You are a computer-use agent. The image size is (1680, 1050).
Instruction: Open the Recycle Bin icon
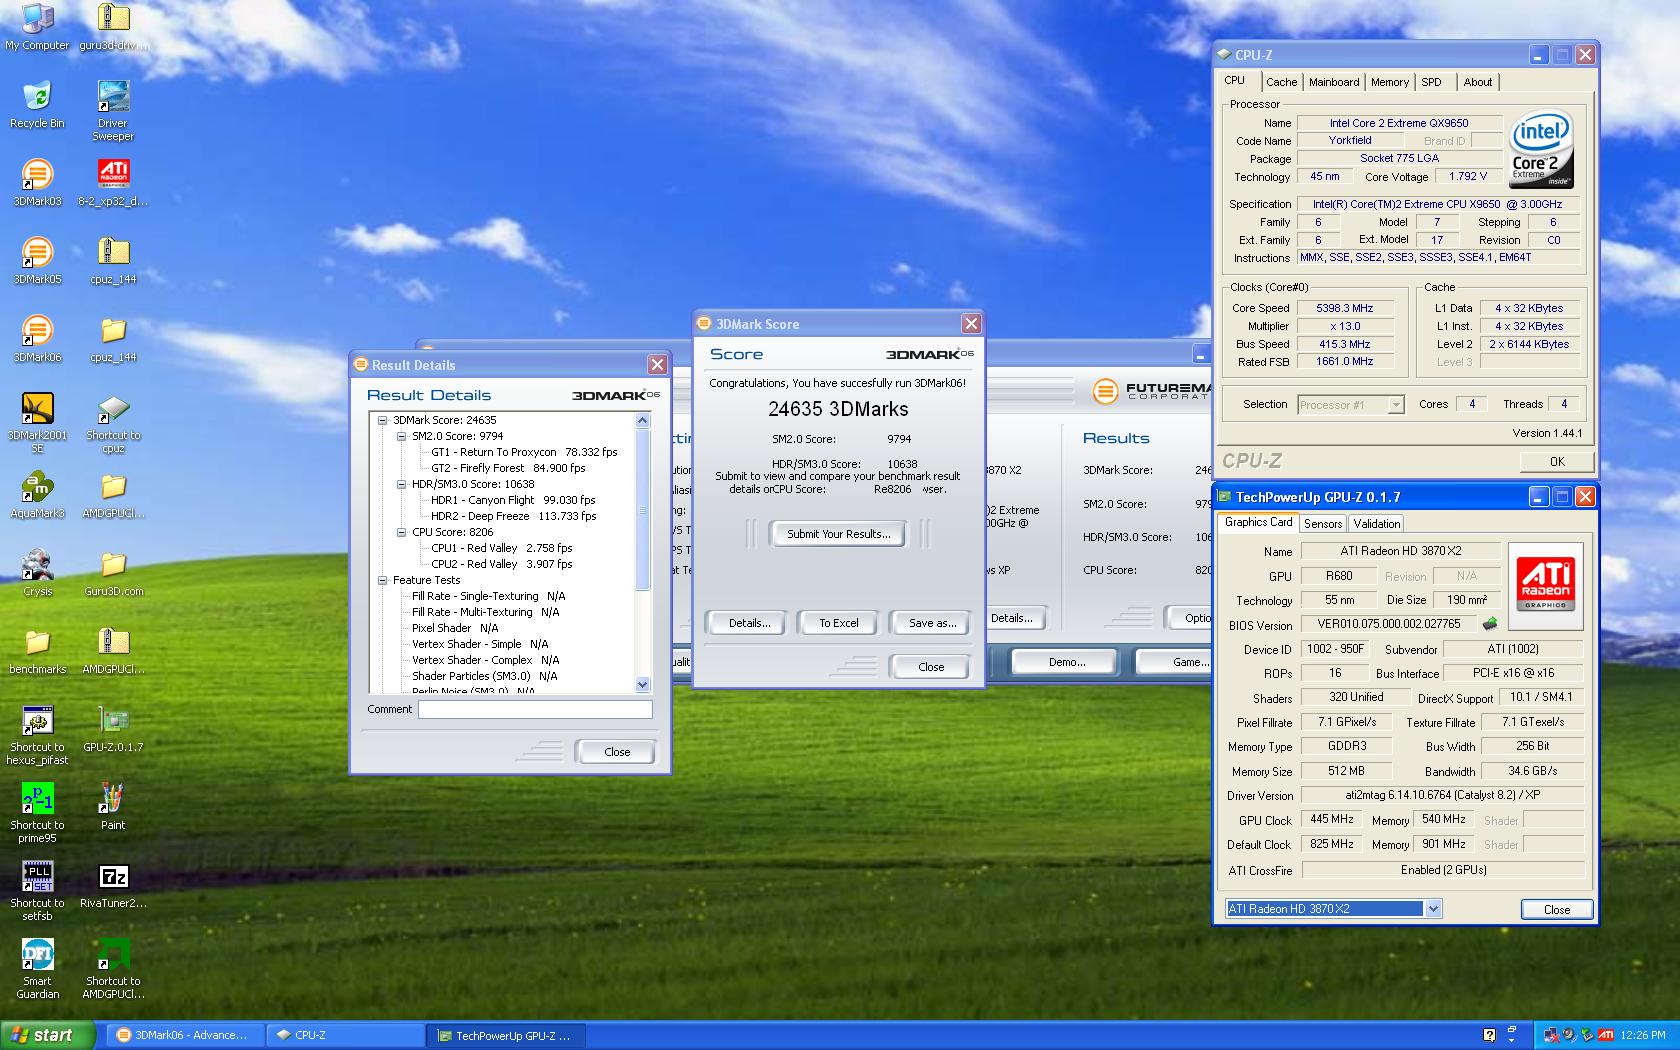click(x=37, y=105)
